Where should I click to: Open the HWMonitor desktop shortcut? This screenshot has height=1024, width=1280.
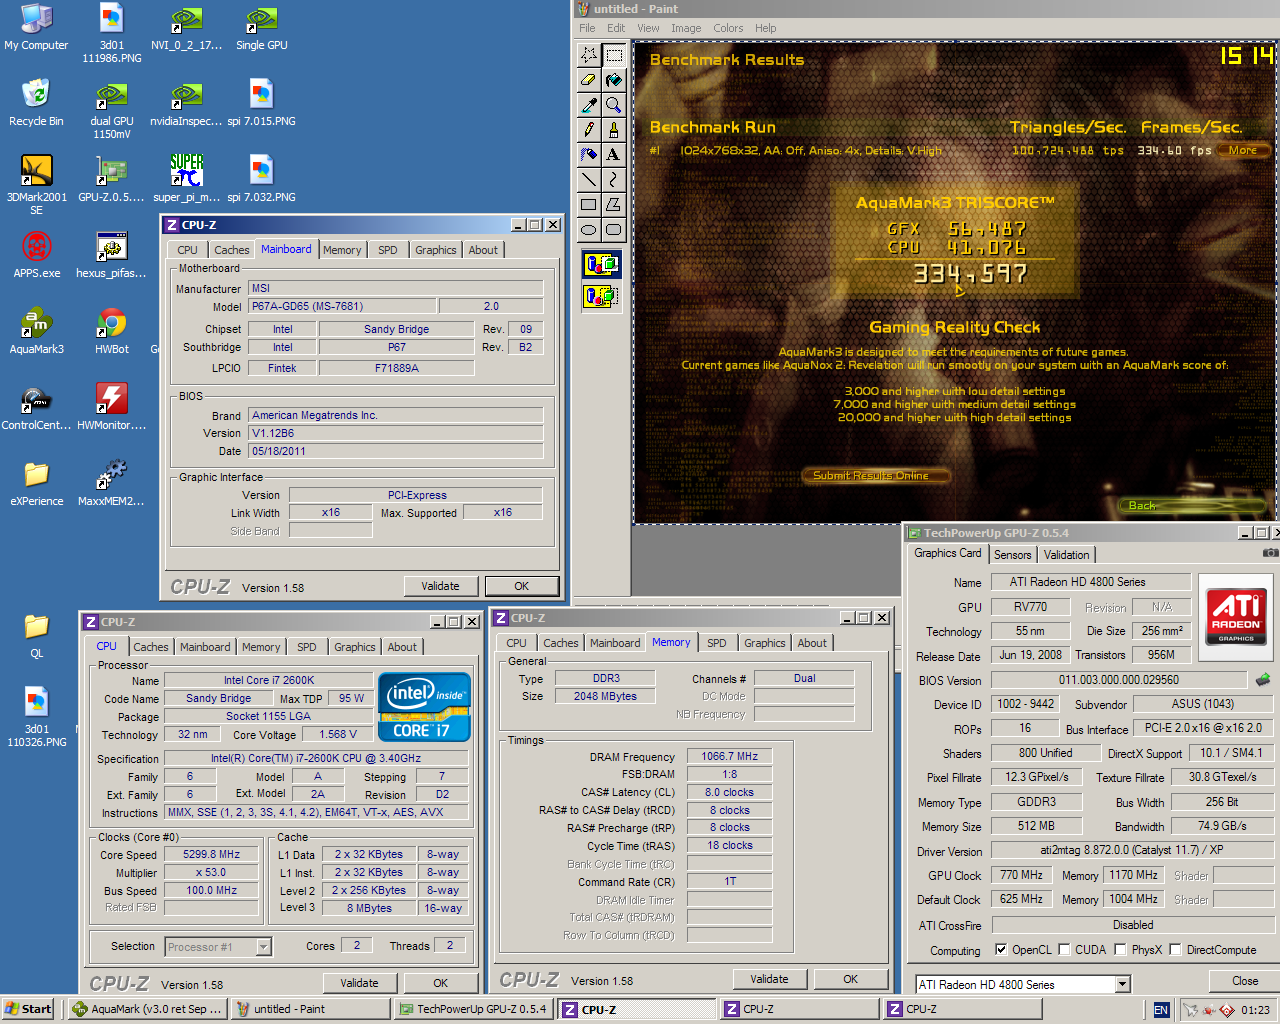[112, 407]
